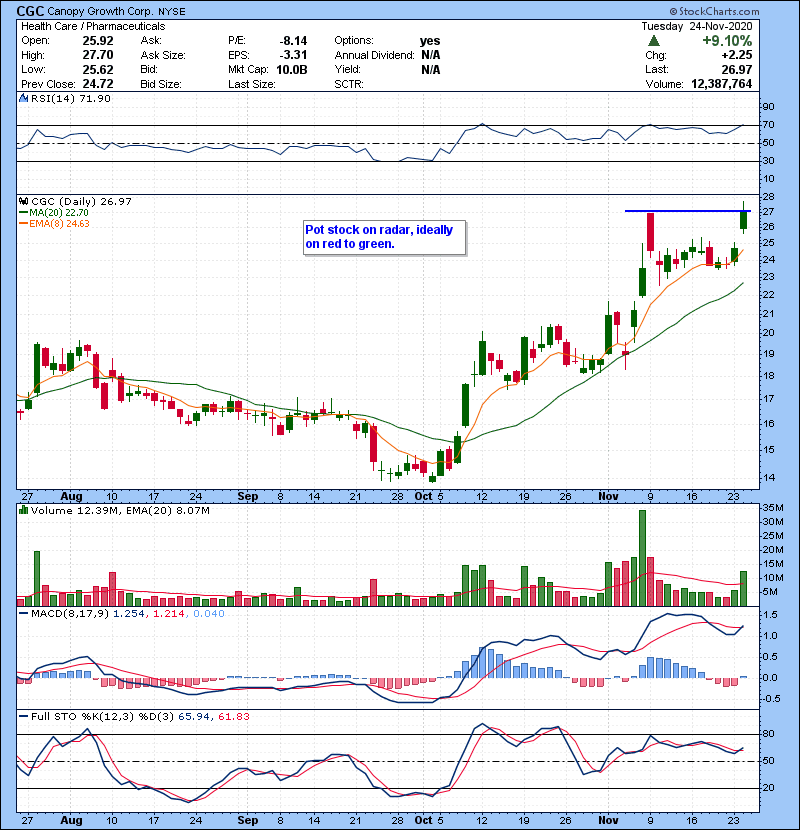Image resolution: width=800 pixels, height=830 pixels.
Task: Click the 'Pot stock on radar' annotation box
Action: (x=384, y=238)
